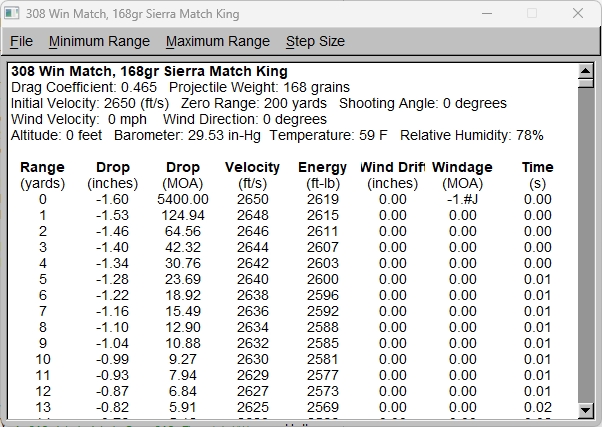Click 'Wind Direction: 0 degrees' text

(x=245, y=119)
